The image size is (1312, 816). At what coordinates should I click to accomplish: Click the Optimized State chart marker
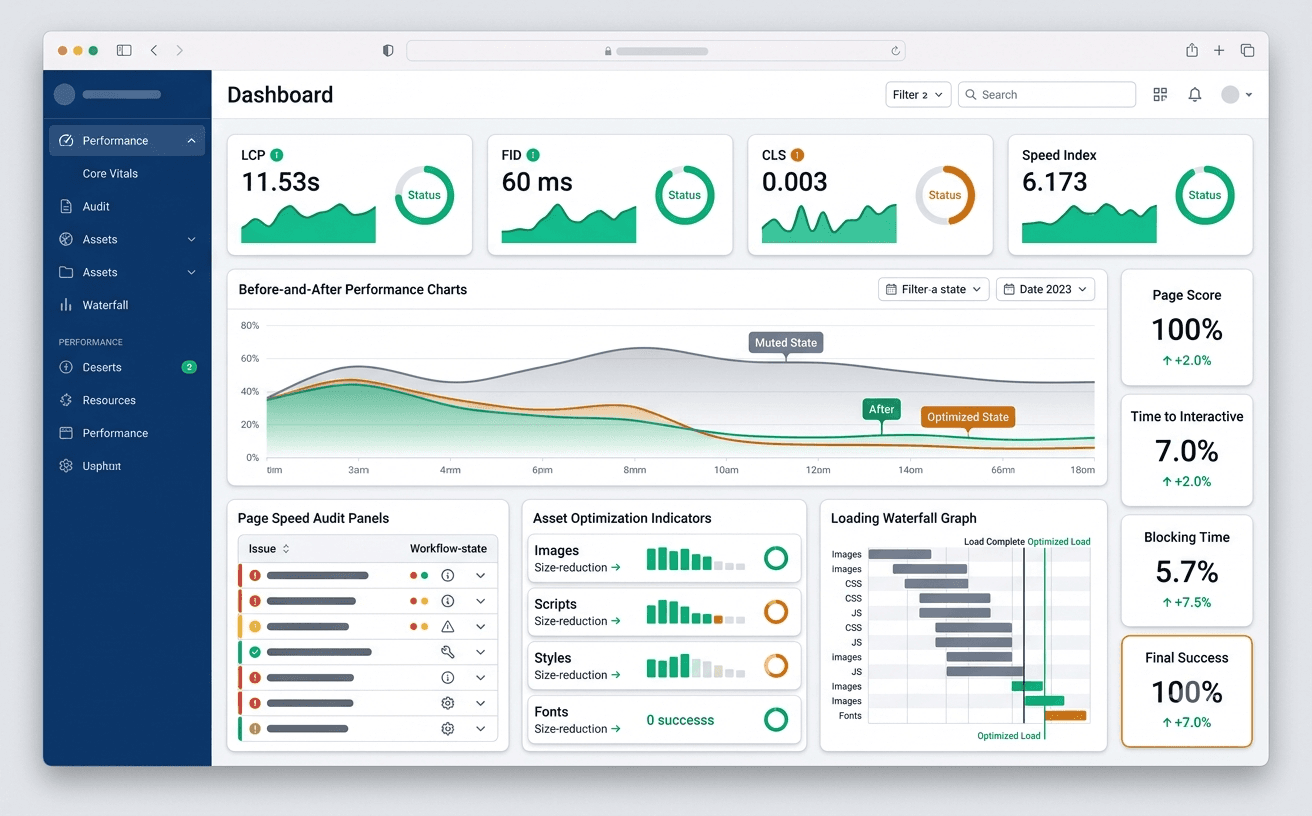[968, 417]
